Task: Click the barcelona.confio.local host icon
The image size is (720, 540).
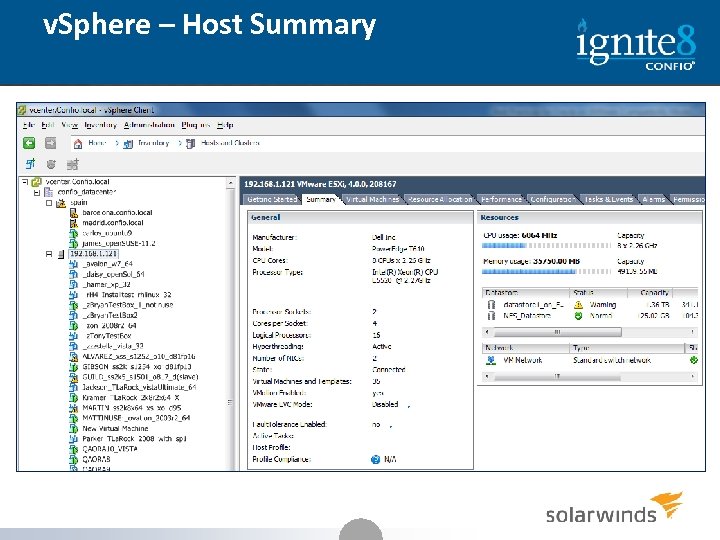Action: coord(73,213)
